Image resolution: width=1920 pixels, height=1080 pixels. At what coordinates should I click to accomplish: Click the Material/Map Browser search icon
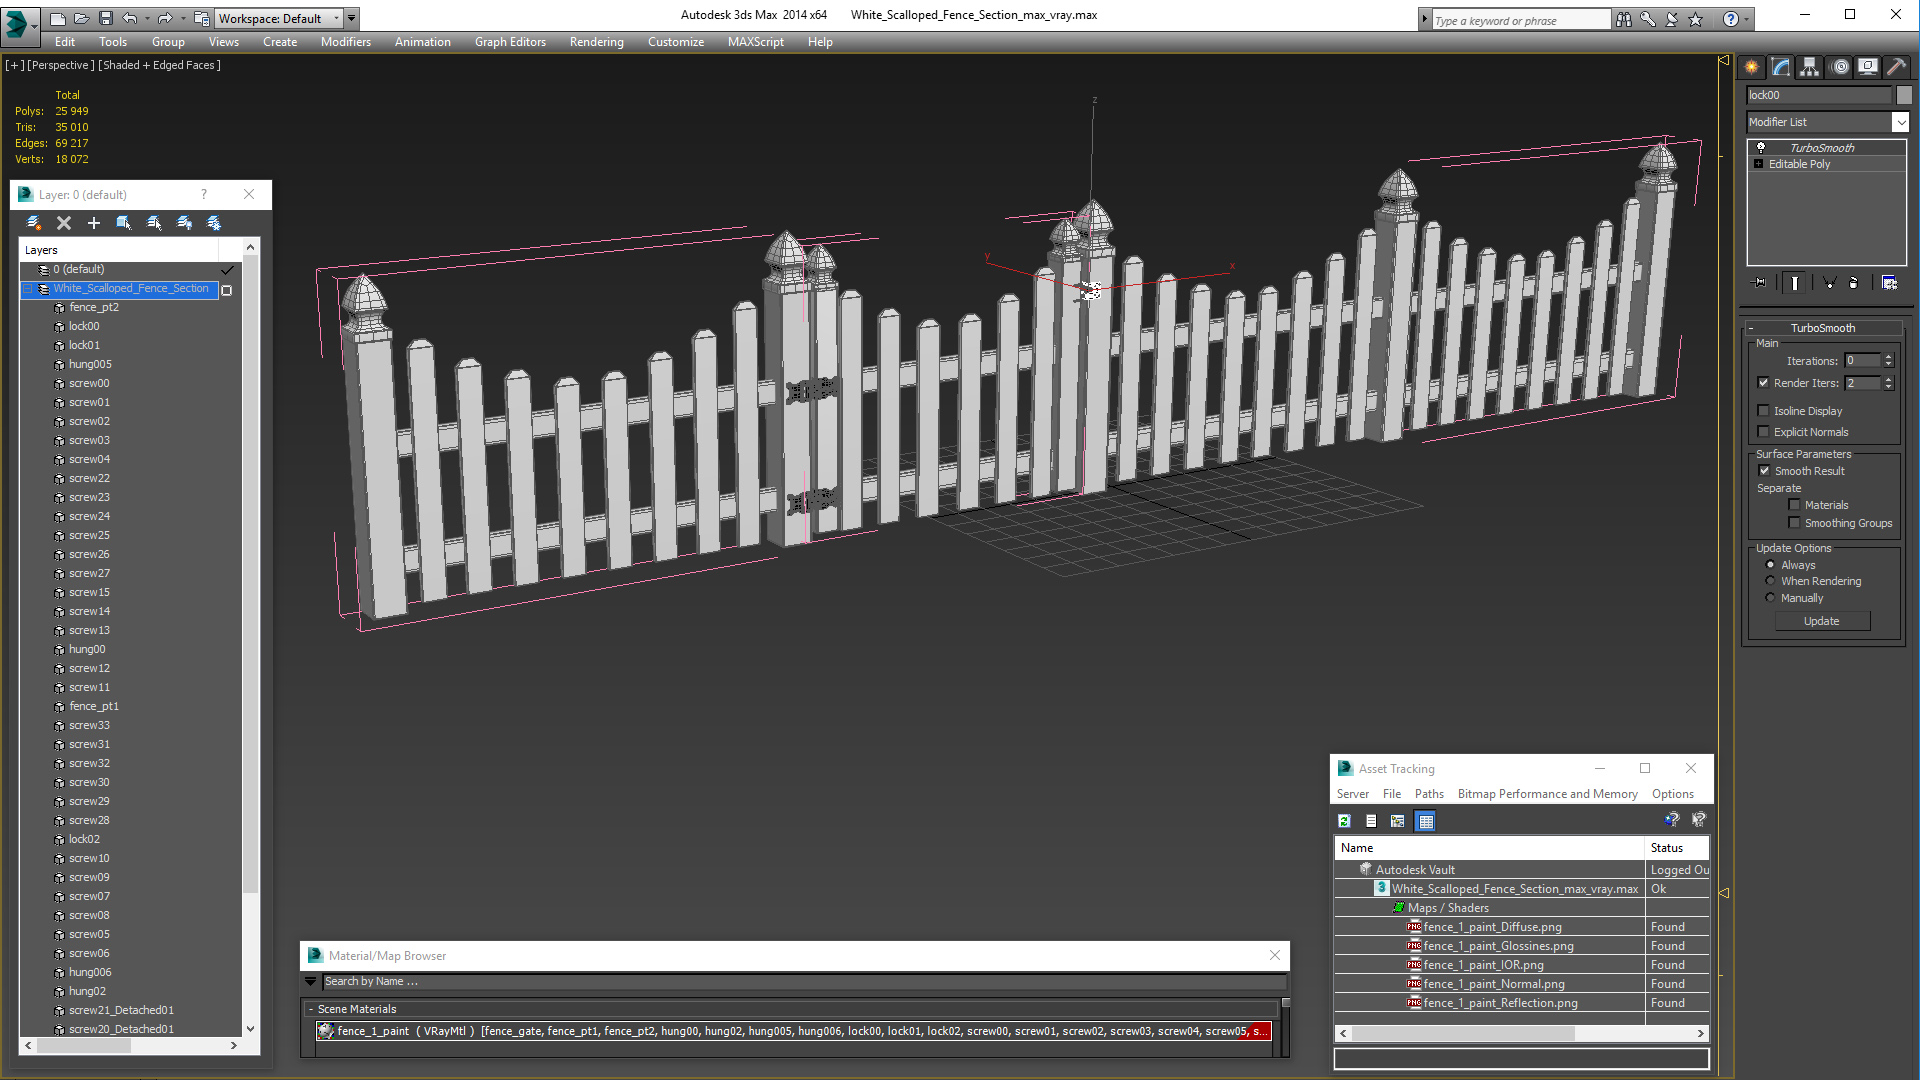(x=311, y=980)
